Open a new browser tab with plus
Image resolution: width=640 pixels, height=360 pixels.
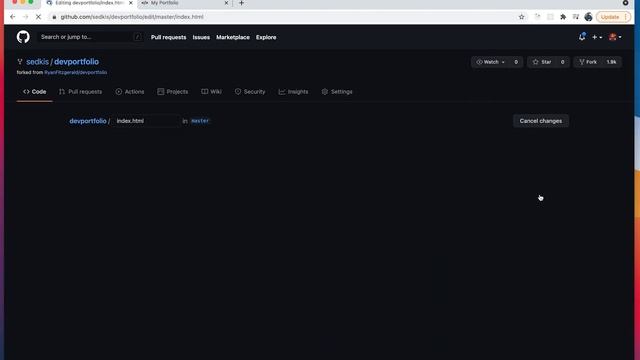(241, 3)
